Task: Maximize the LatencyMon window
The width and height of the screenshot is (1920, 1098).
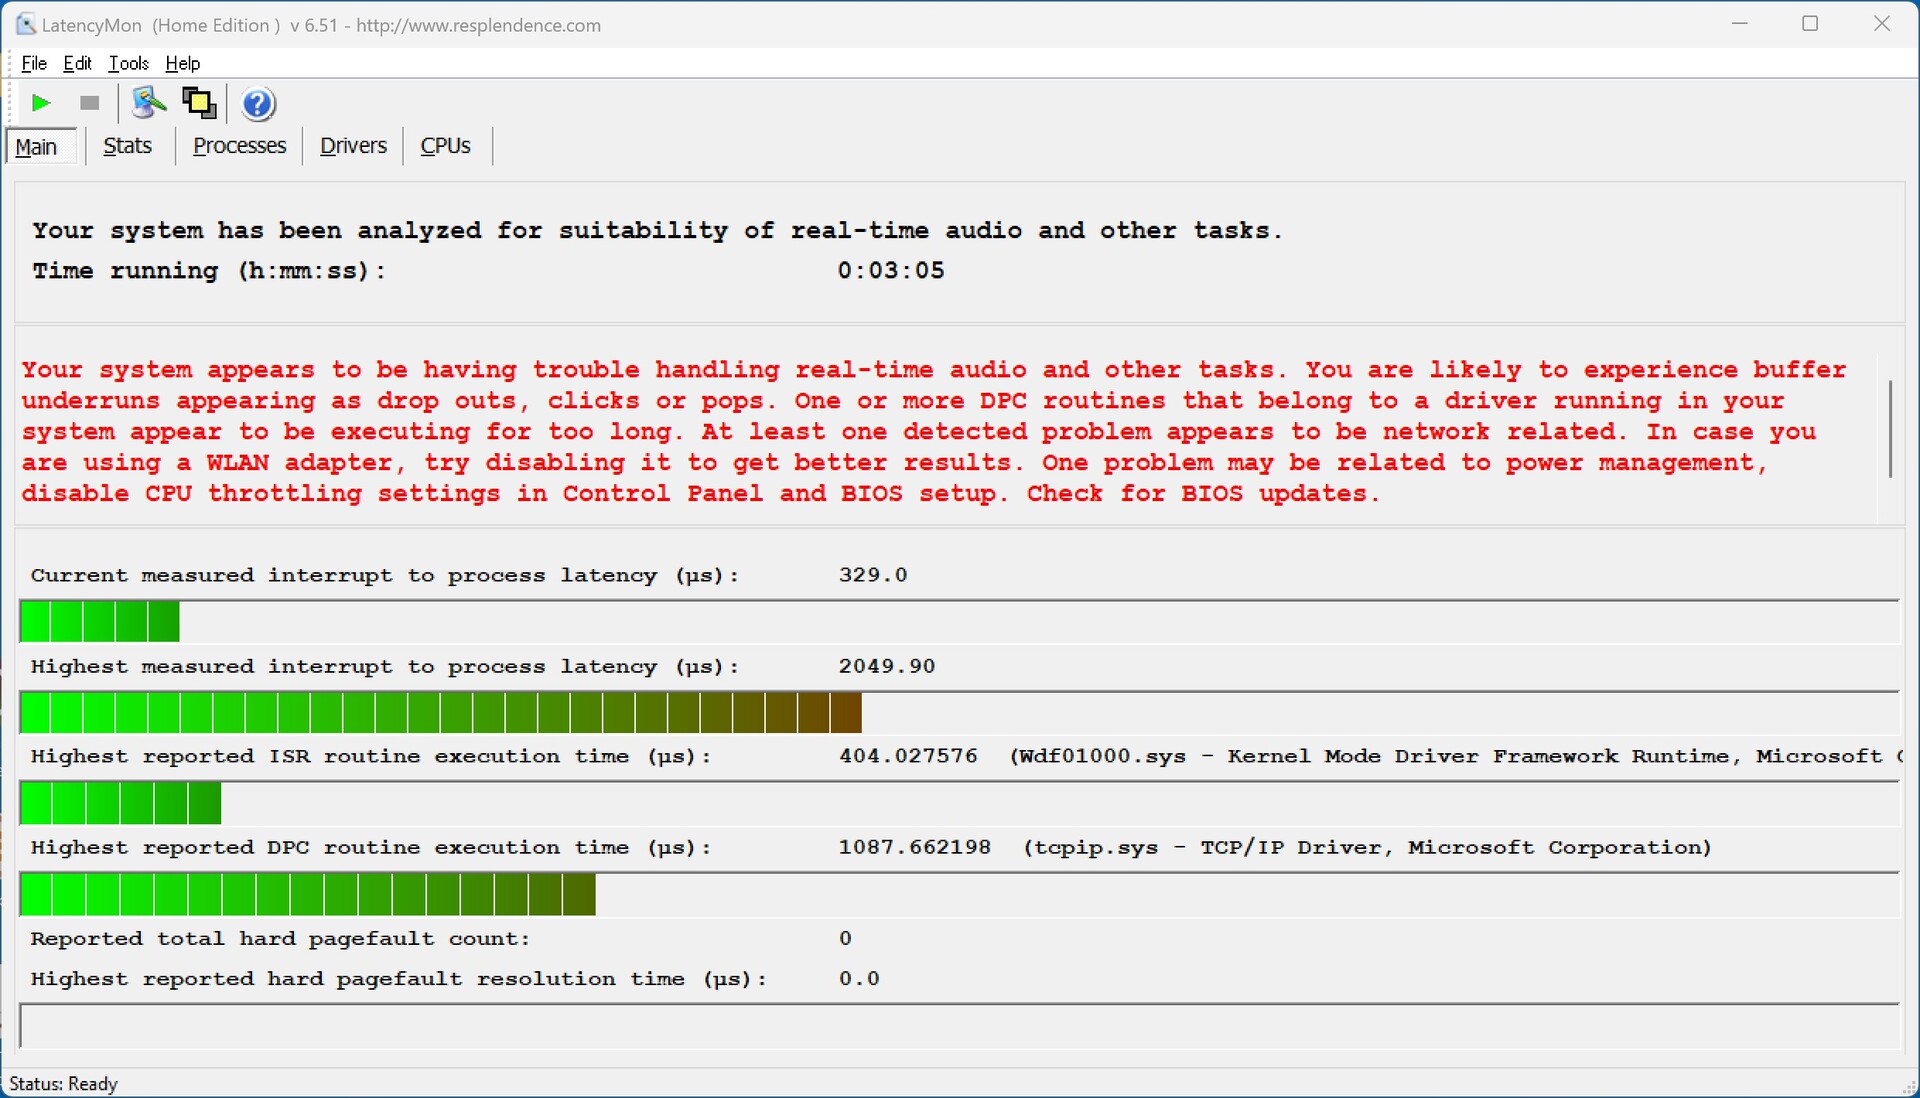Action: point(1810,24)
